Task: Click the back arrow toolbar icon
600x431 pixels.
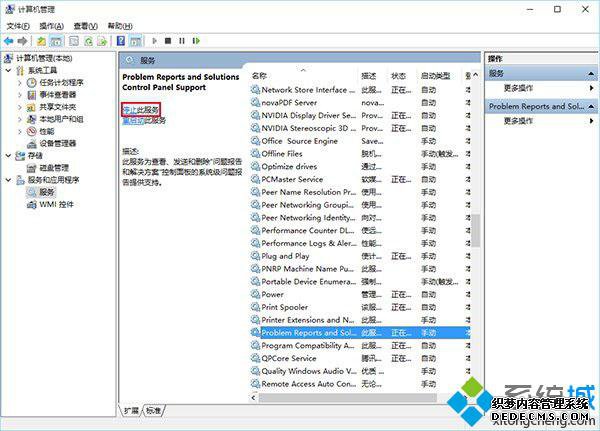Action: (8, 41)
